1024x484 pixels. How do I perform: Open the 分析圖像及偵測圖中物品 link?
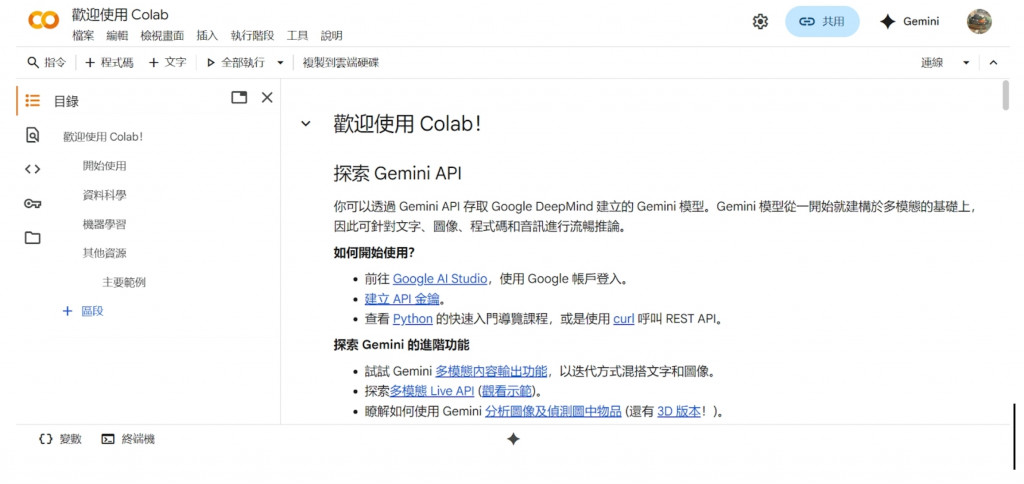553,411
